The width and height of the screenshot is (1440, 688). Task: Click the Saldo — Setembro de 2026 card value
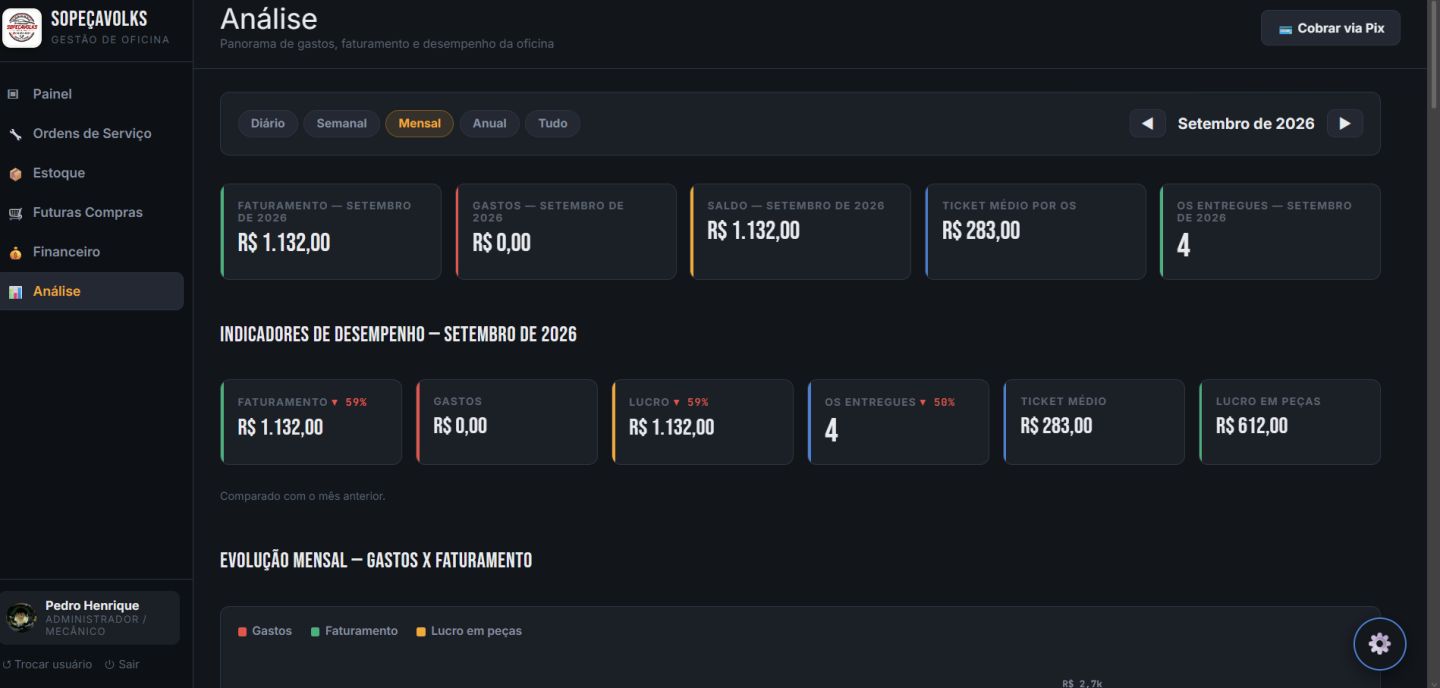point(754,231)
